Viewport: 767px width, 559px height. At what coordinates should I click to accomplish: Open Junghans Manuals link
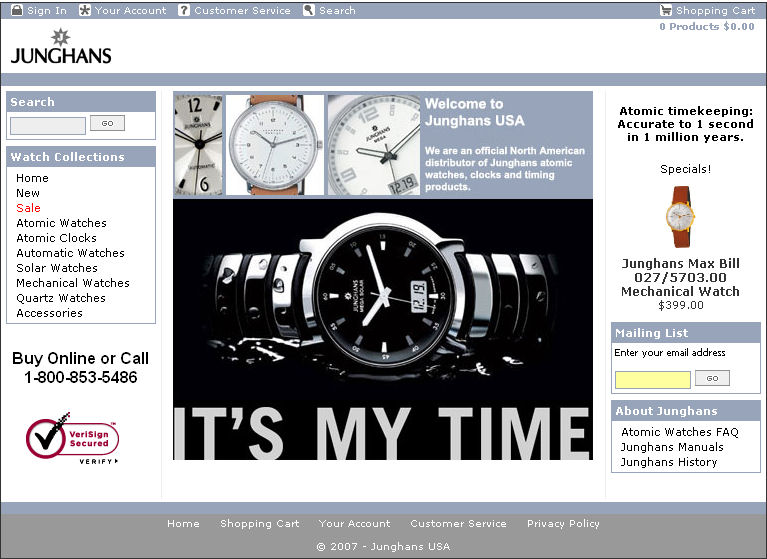672,447
